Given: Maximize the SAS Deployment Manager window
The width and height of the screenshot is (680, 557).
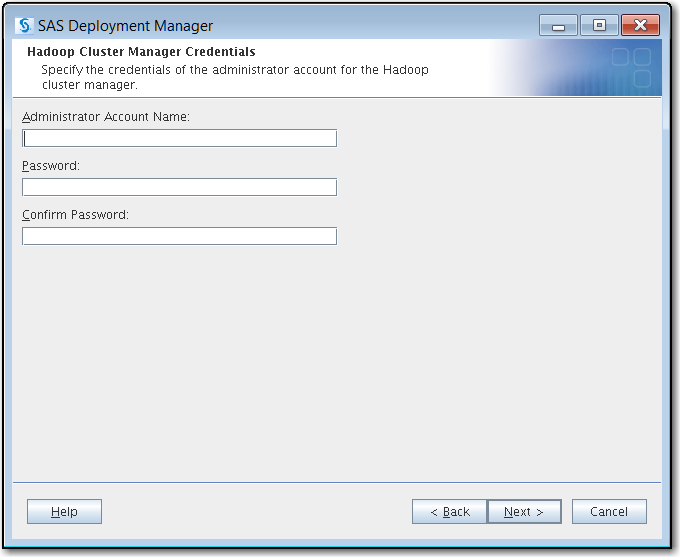Looking at the screenshot, I should click(599, 25).
